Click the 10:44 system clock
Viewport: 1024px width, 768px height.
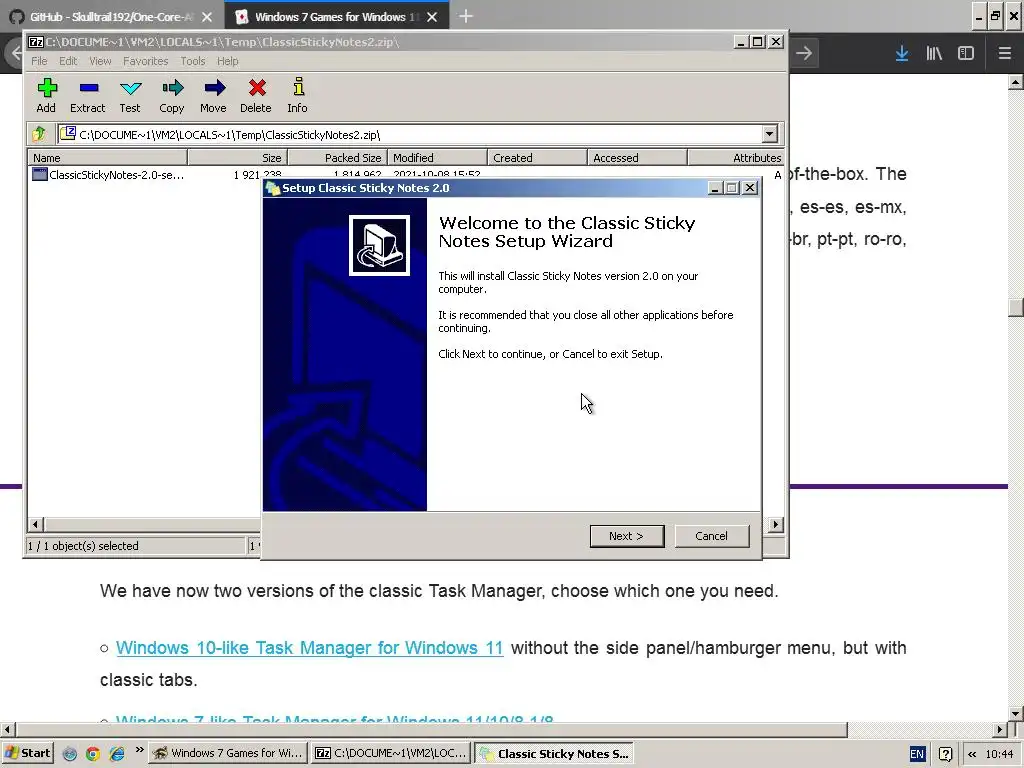pyautogui.click(x=999, y=754)
